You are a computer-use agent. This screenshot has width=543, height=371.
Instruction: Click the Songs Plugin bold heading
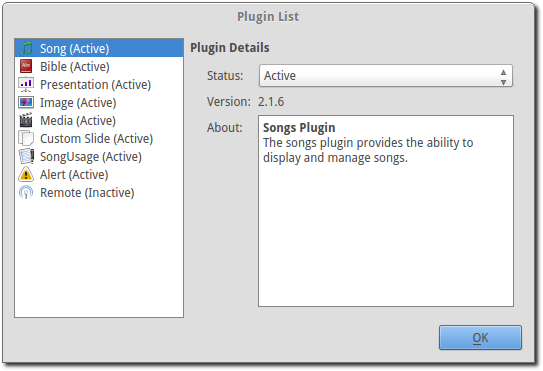coord(299,127)
